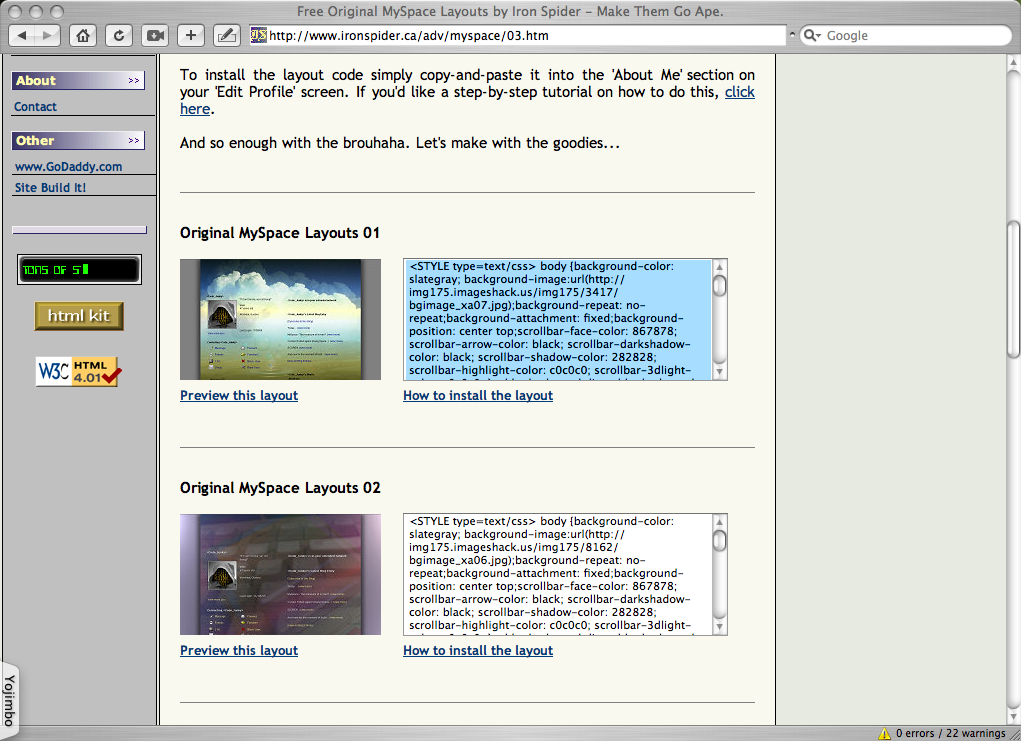Click inside the Layouts 02 code text area
Screen dimensions: 1021x741
click(x=557, y=574)
